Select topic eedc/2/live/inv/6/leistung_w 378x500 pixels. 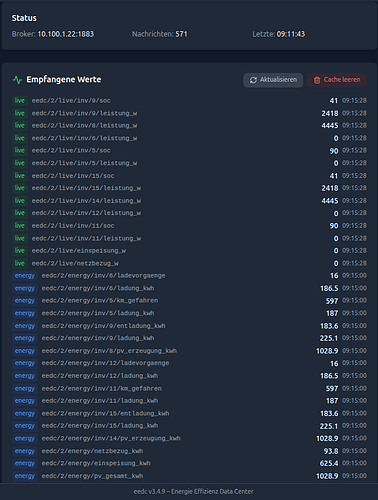click(x=84, y=138)
